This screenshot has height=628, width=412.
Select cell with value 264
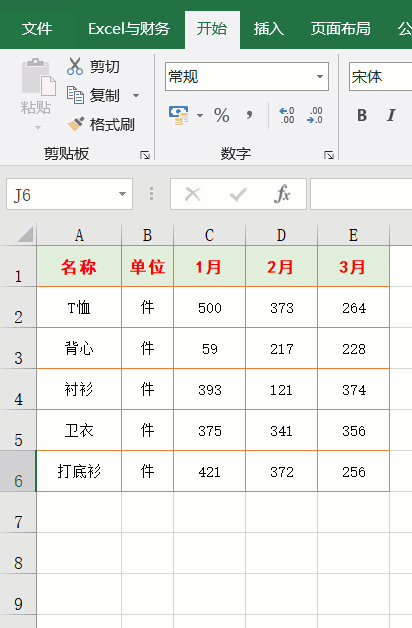click(x=353, y=308)
